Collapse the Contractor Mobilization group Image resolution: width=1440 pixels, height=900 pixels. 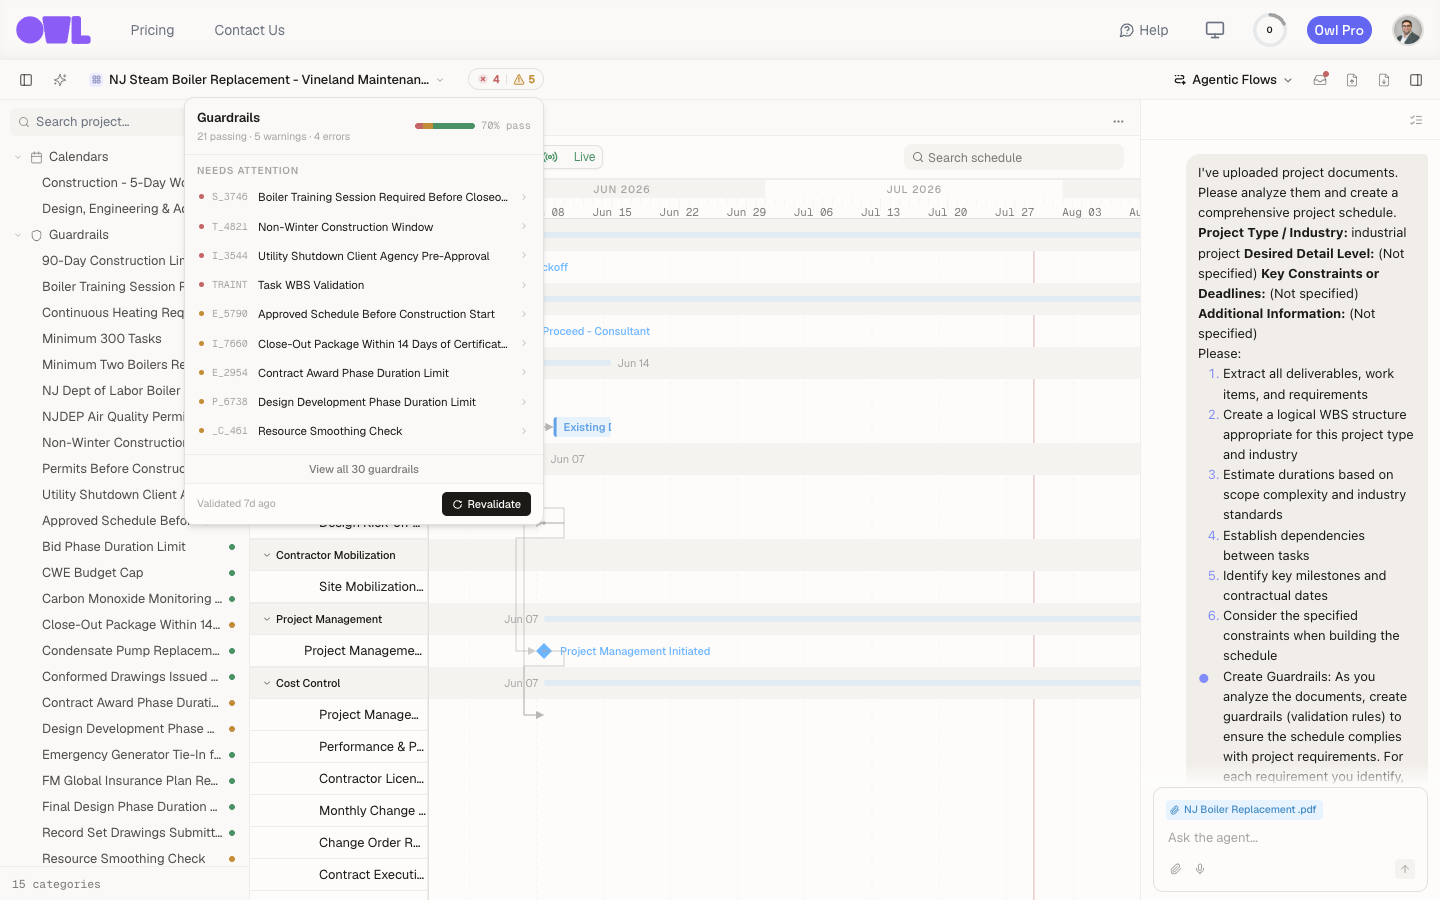tap(267, 555)
